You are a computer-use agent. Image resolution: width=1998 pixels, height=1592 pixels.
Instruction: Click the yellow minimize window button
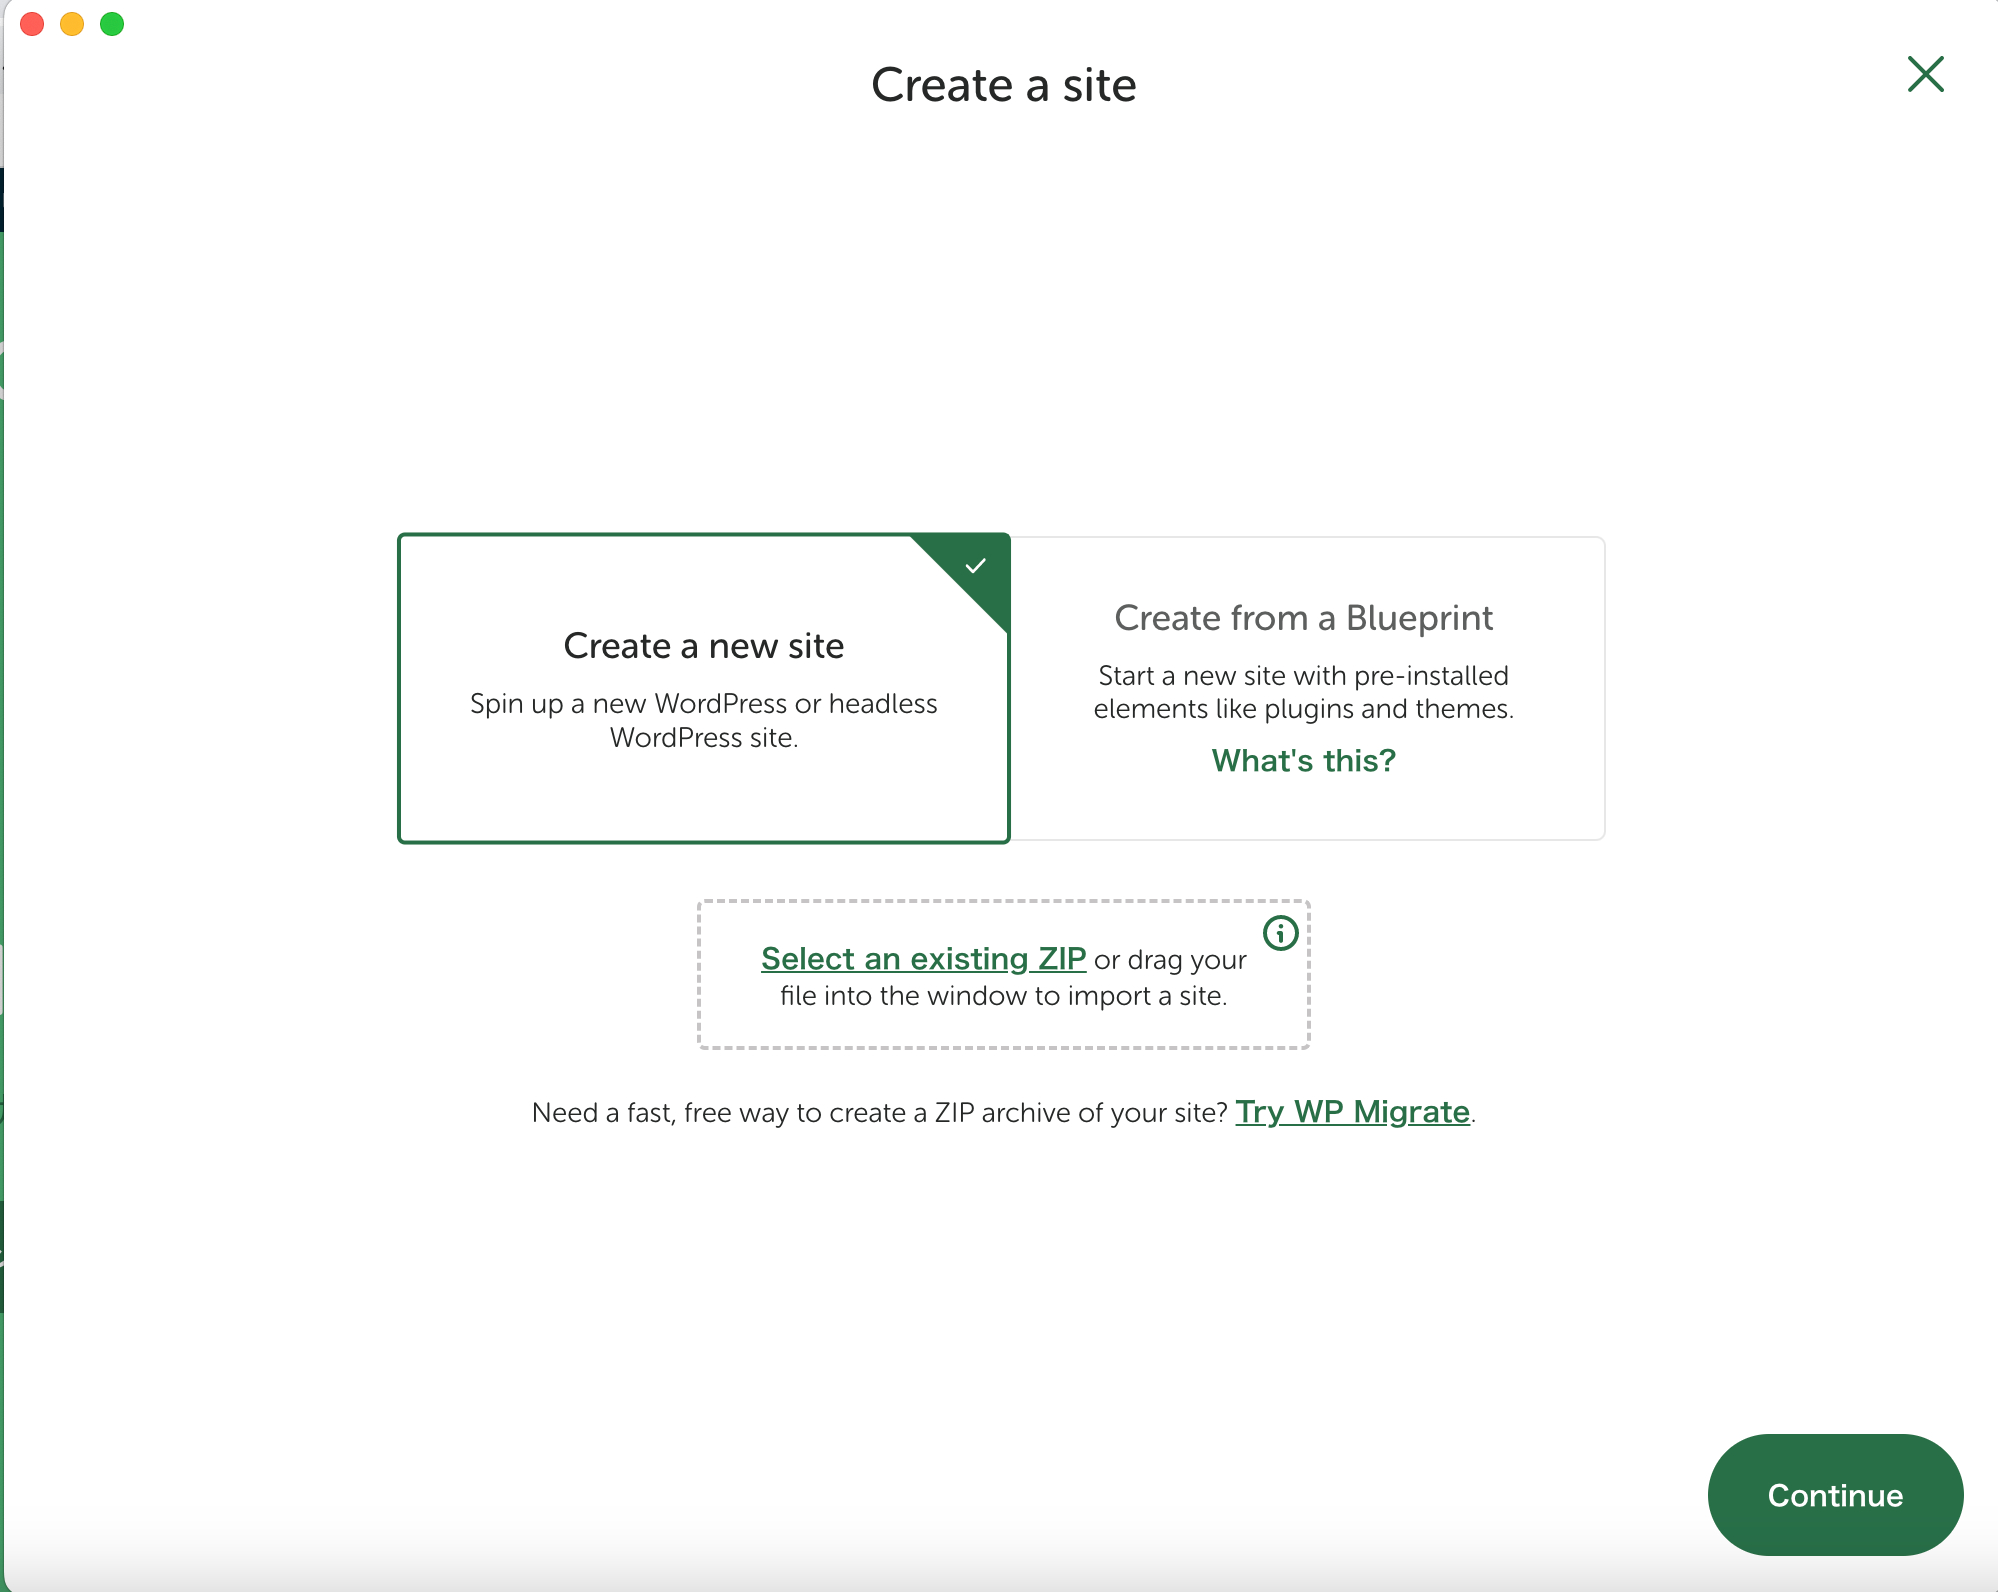pyautogui.click(x=72, y=24)
